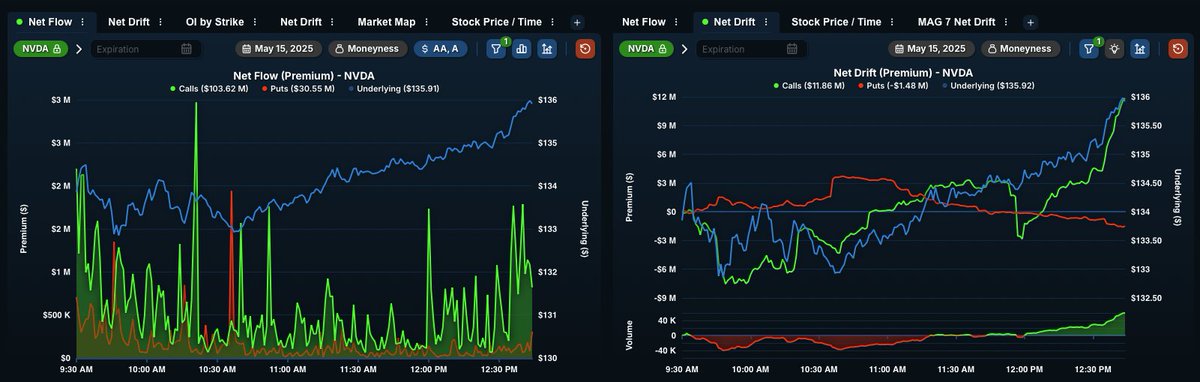Screen dimensions: 1200x382
Task: Click the Net Flow (Premium) - NVDA chart title
Action: point(304,75)
